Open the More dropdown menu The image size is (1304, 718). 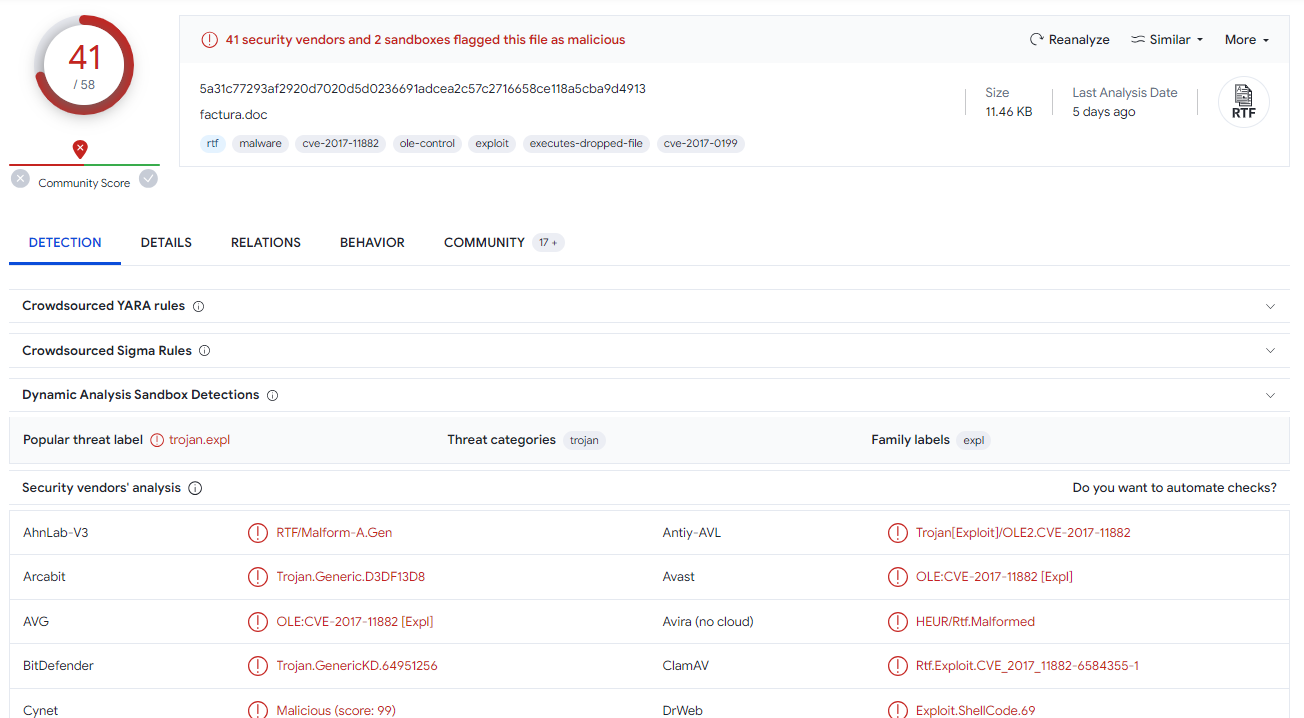click(x=1247, y=40)
